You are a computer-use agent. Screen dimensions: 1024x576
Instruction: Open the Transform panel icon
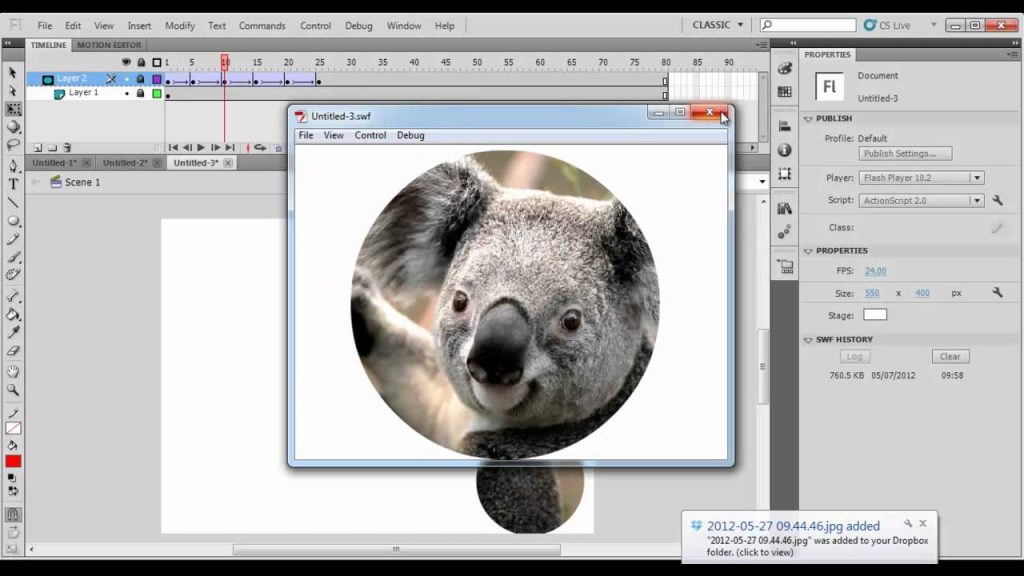(784, 174)
